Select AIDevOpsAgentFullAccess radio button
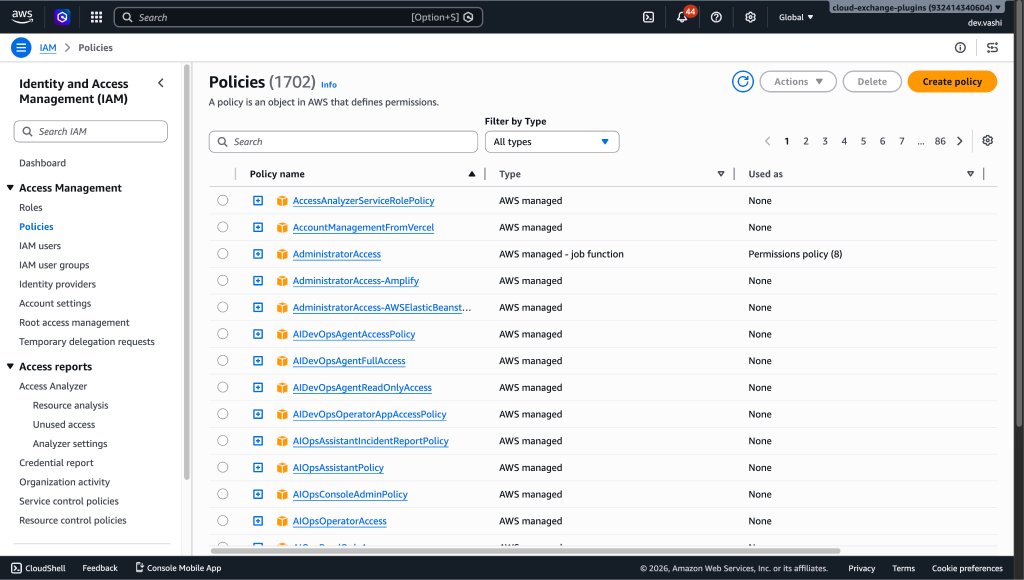 coord(223,361)
